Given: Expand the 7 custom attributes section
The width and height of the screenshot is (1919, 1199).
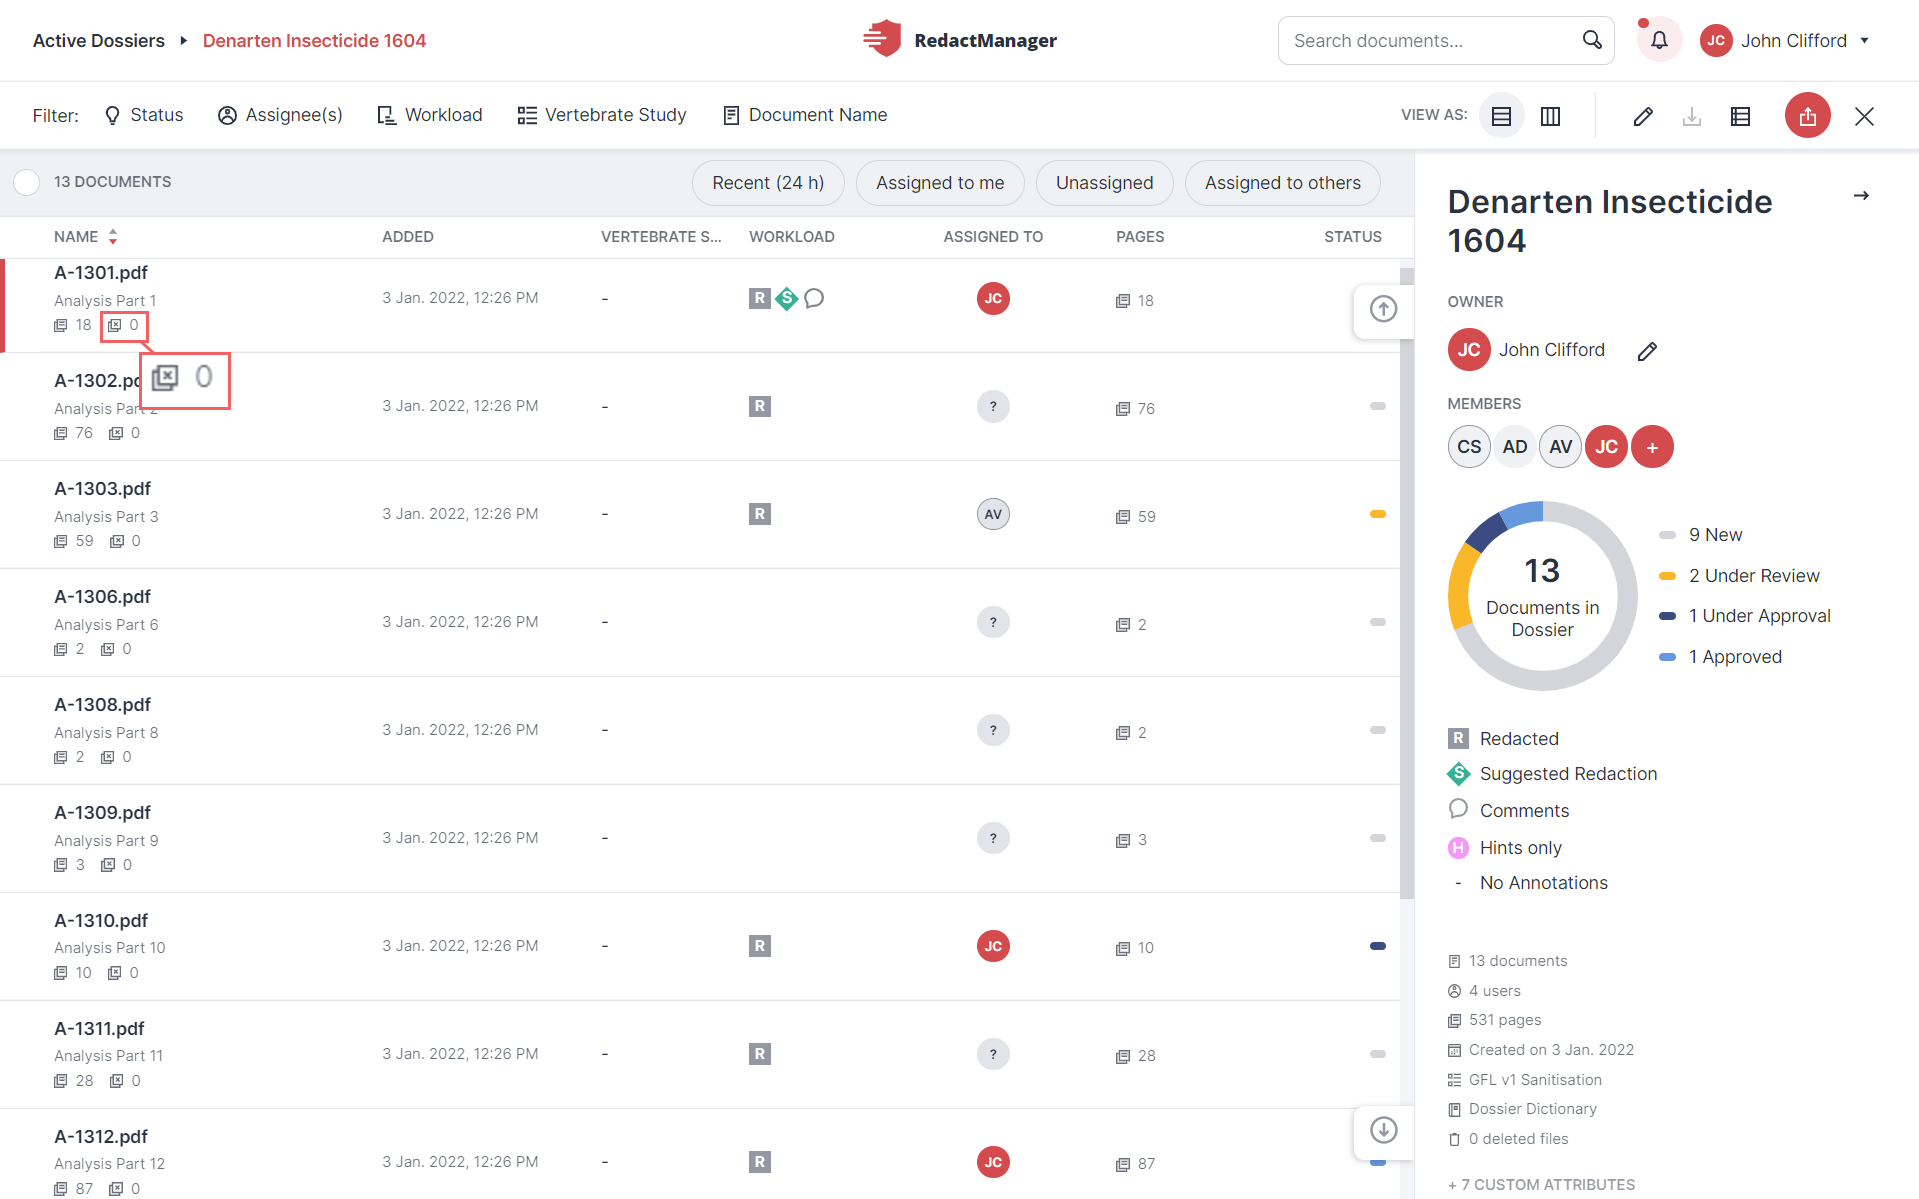Looking at the screenshot, I should coord(1541,1184).
